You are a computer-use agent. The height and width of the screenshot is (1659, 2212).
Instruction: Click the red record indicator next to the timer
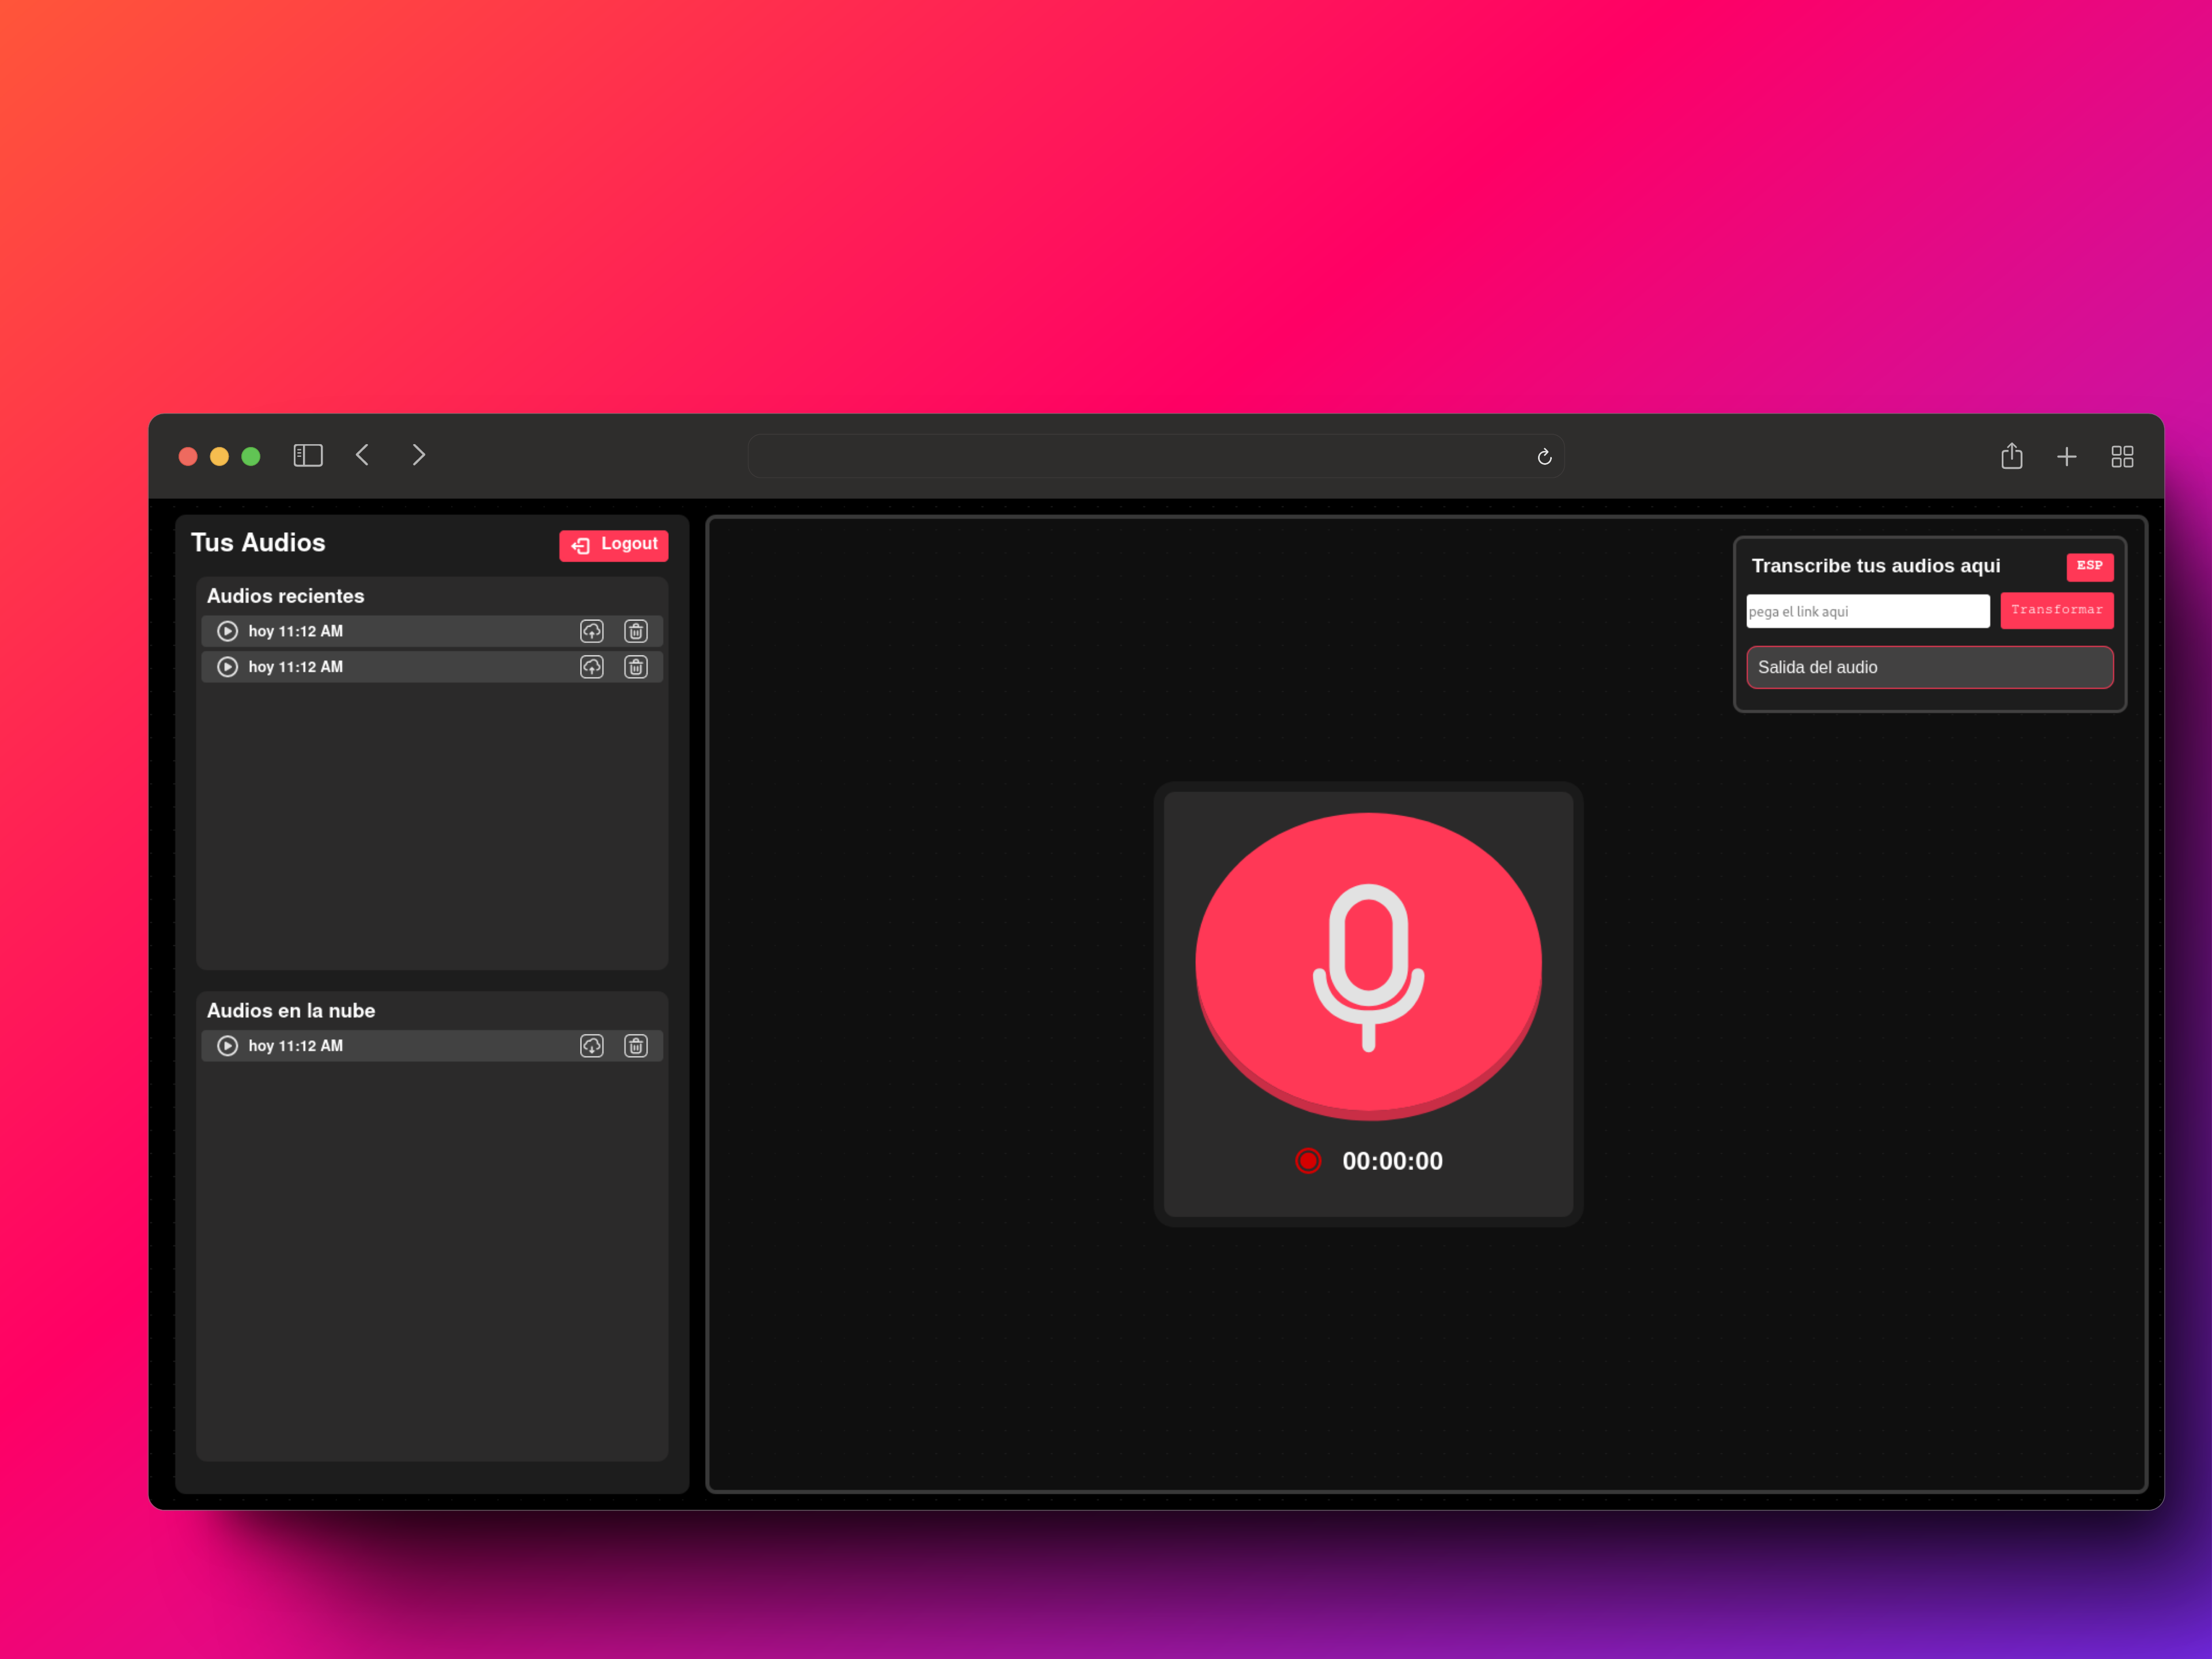coord(1307,1161)
